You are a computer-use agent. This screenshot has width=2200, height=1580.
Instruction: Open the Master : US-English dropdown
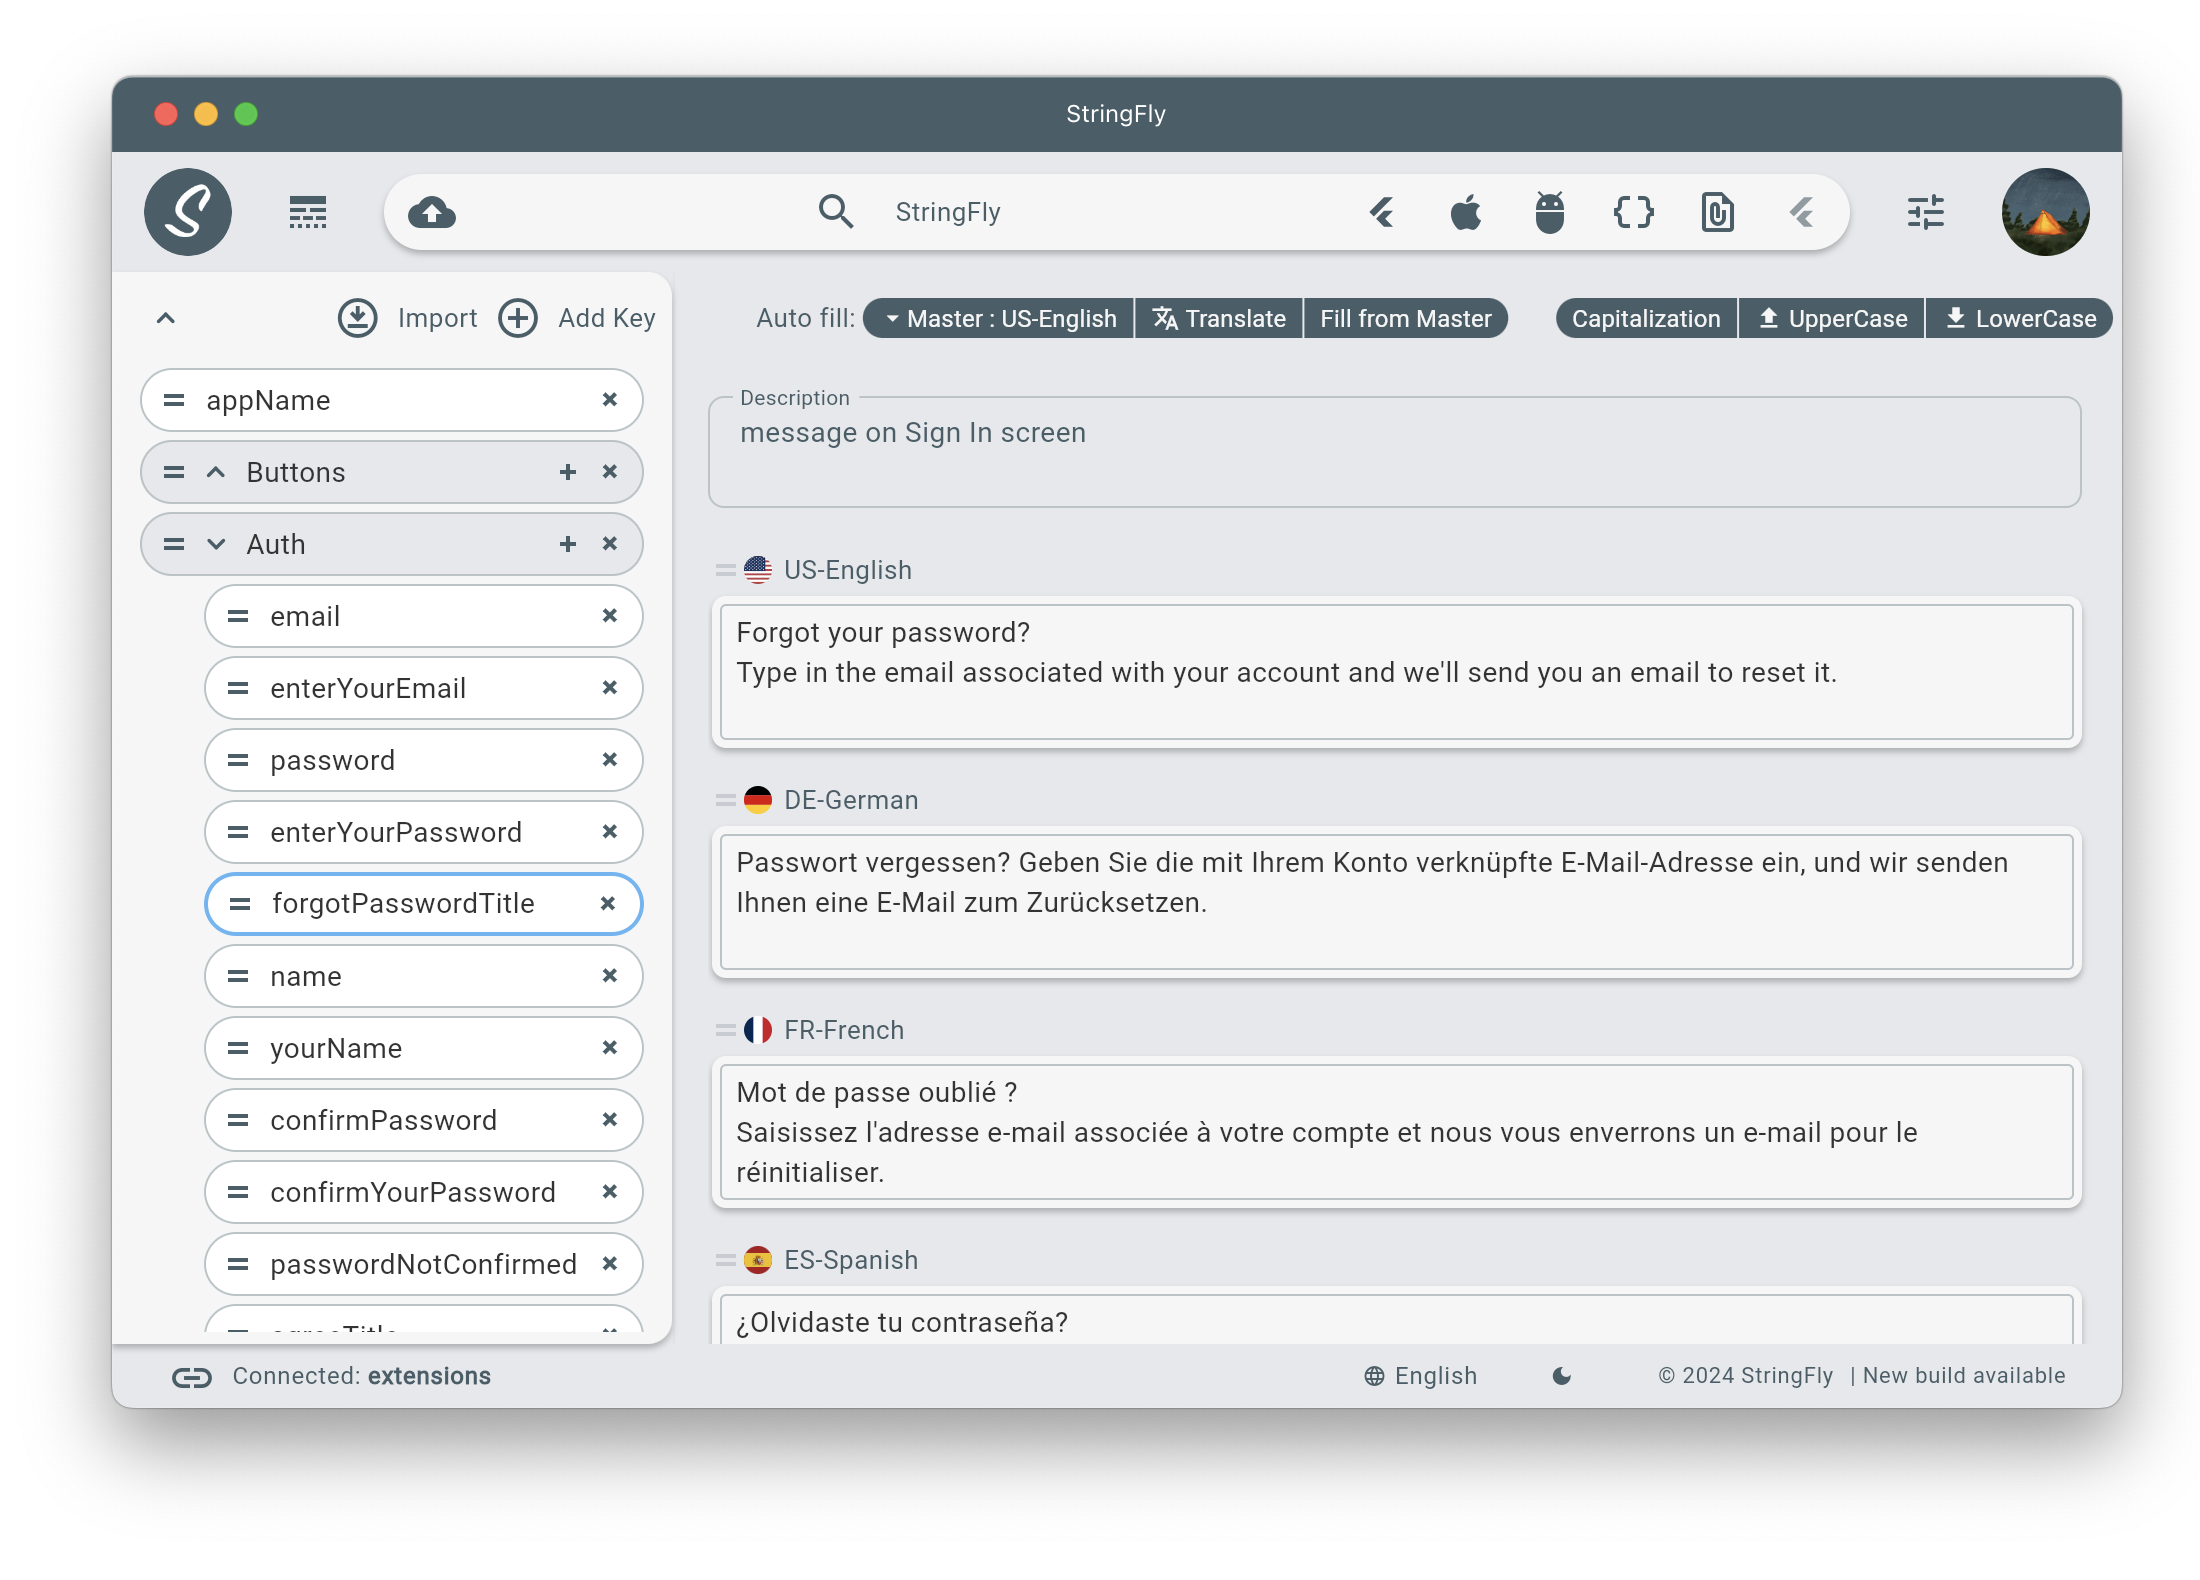pyautogui.click(x=998, y=318)
